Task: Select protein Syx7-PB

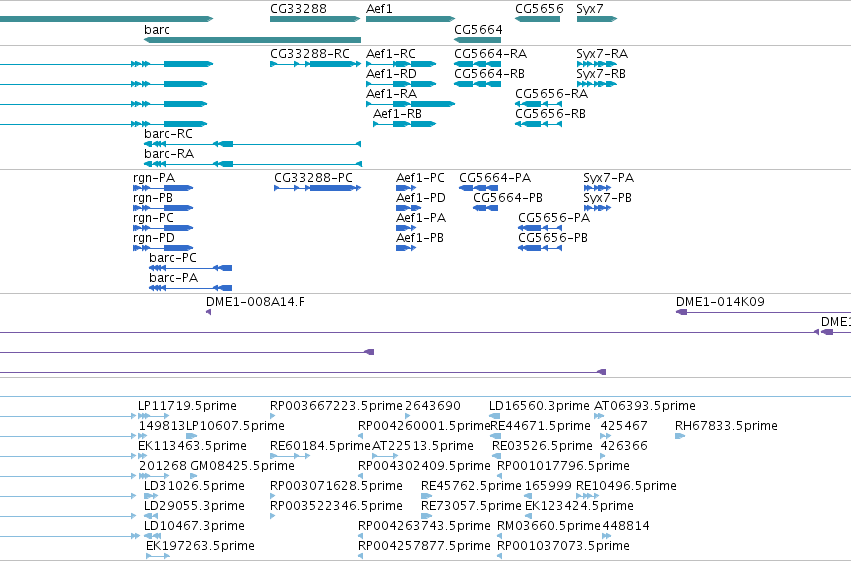Action: [597, 208]
